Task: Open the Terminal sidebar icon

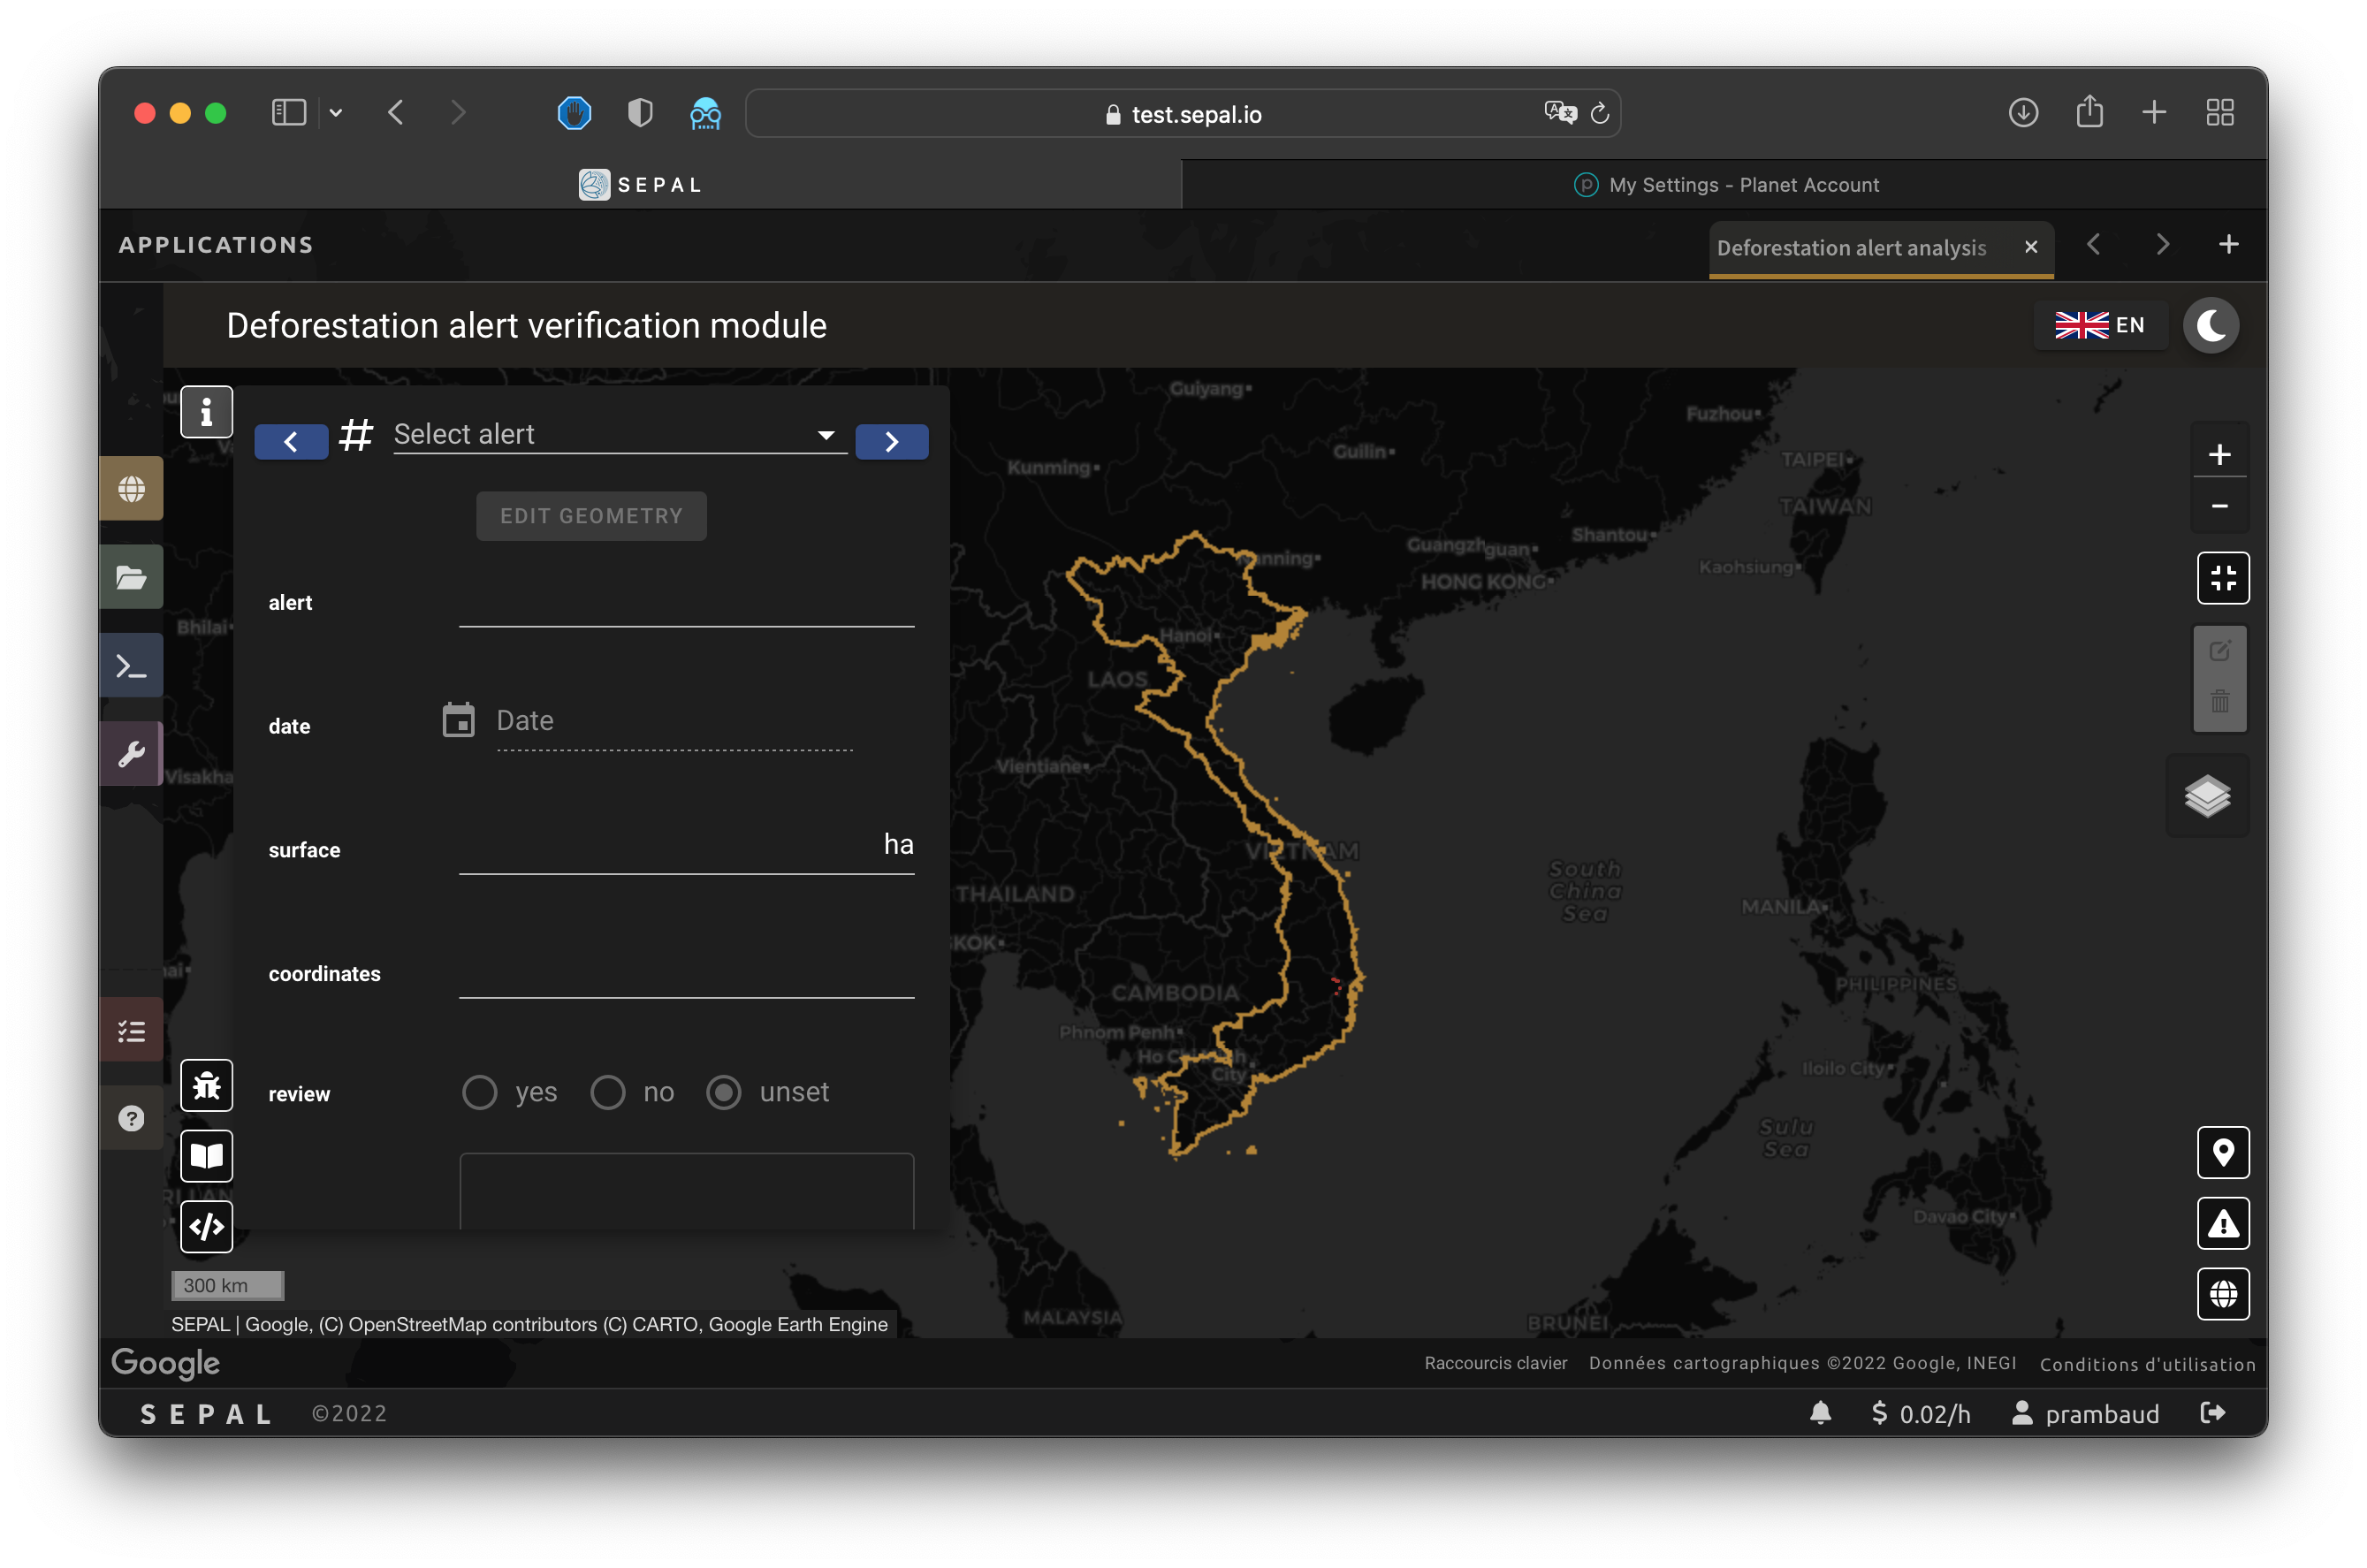Action: click(132, 666)
